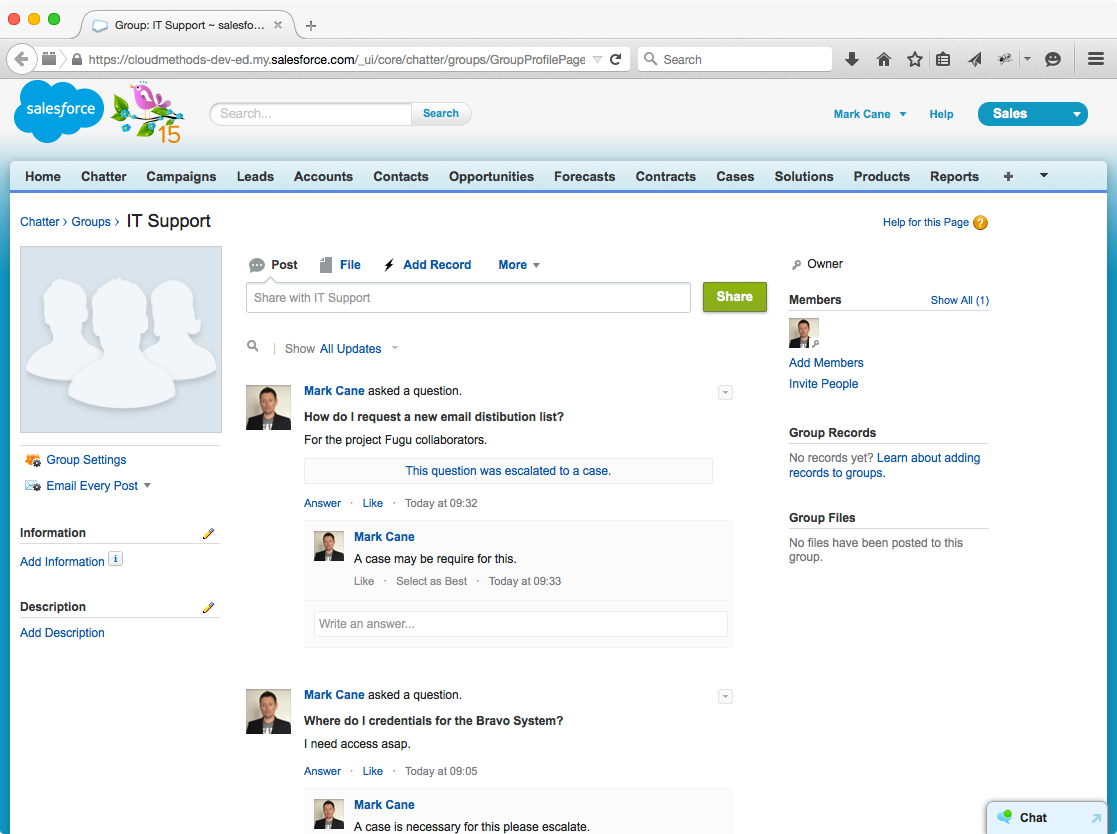
Task: Like the email distribution list question
Action: click(372, 503)
